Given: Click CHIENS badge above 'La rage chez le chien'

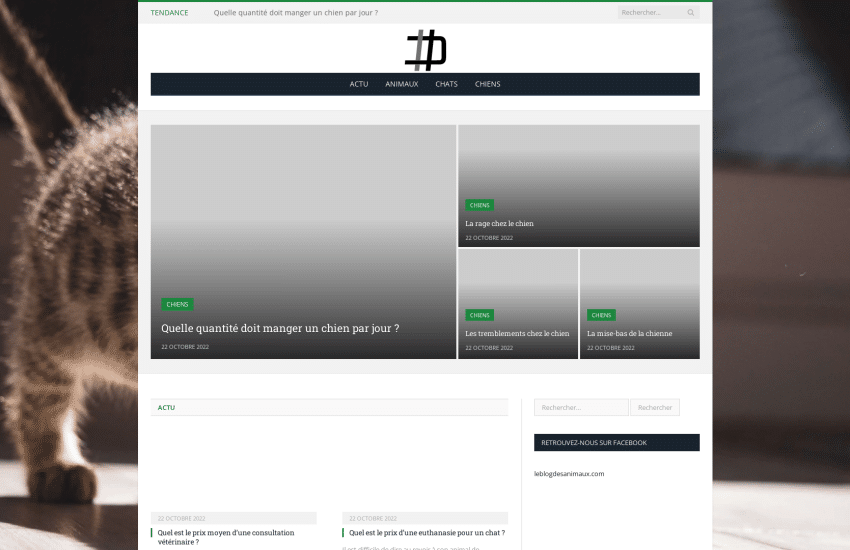Looking at the screenshot, I should tap(479, 205).
